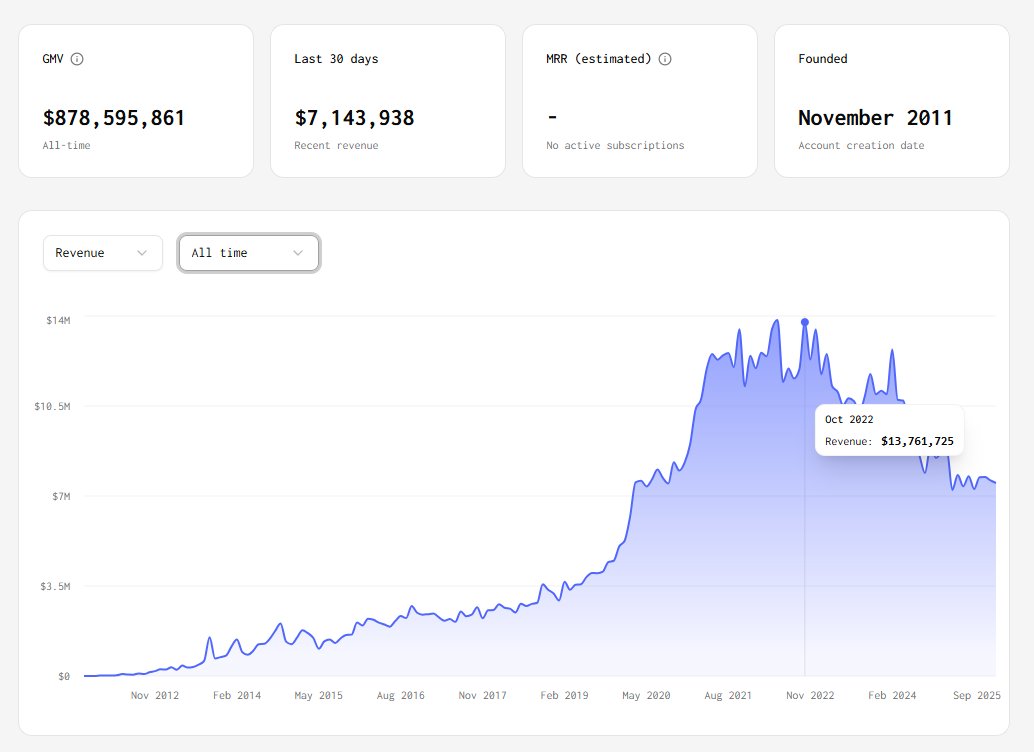
Task: Click the highlighted Oct 2022 data point
Action: 805,322
